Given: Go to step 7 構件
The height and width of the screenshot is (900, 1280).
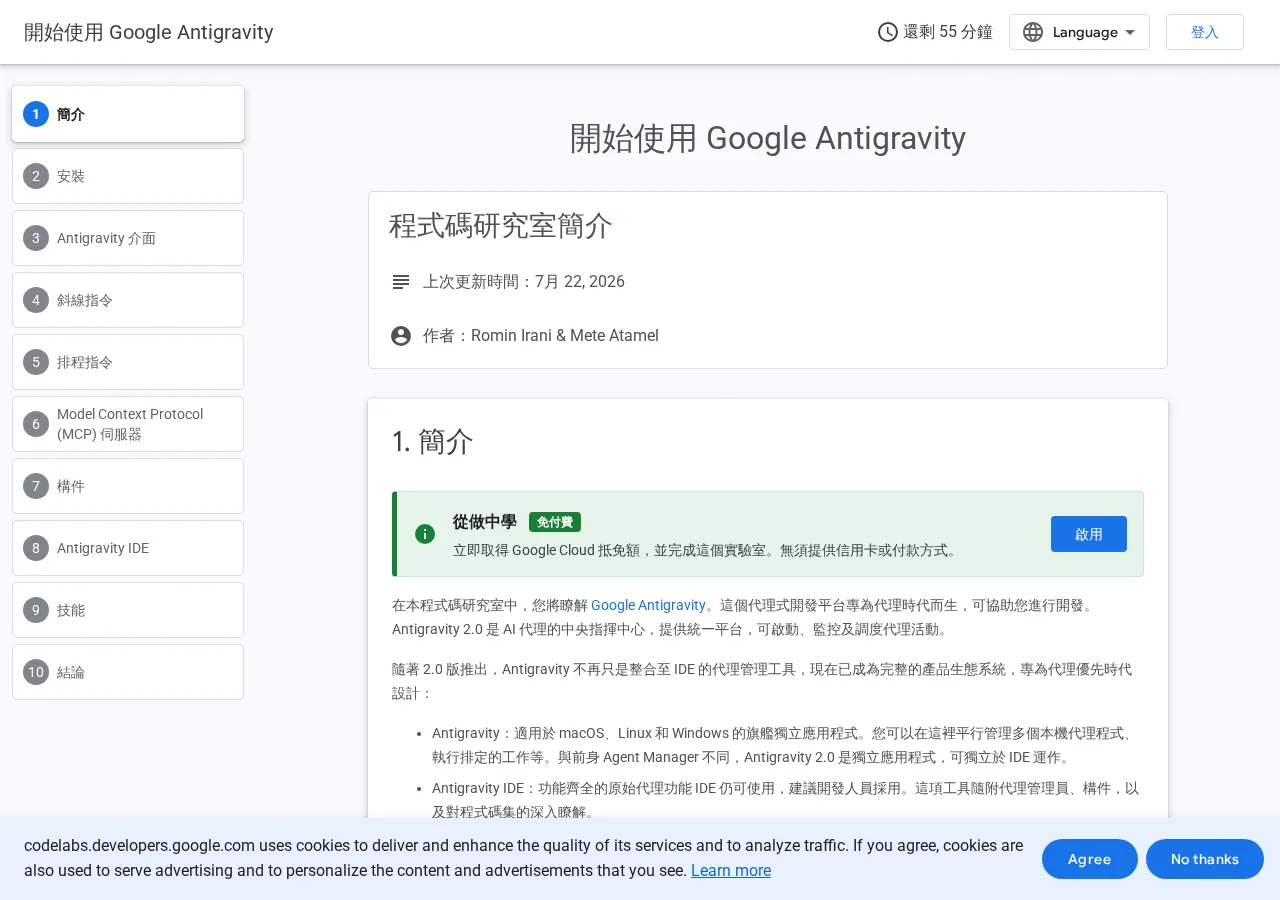Looking at the screenshot, I should [128, 486].
